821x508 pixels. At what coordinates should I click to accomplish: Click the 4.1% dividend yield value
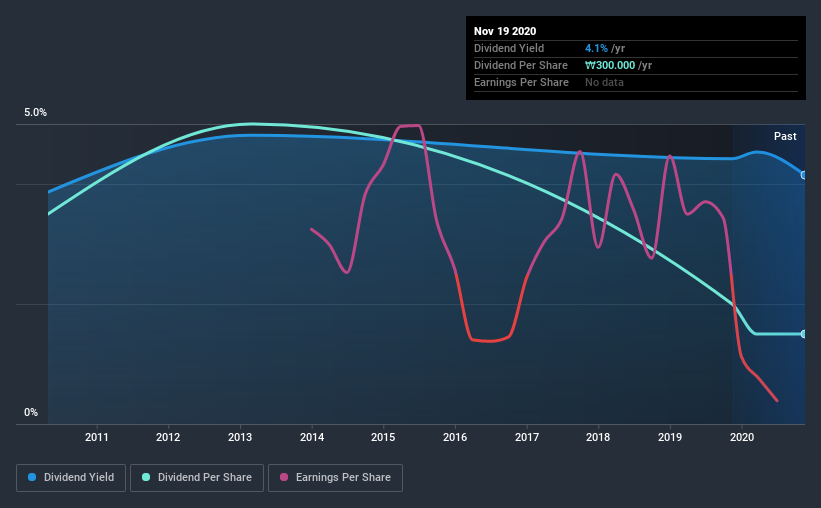596,48
